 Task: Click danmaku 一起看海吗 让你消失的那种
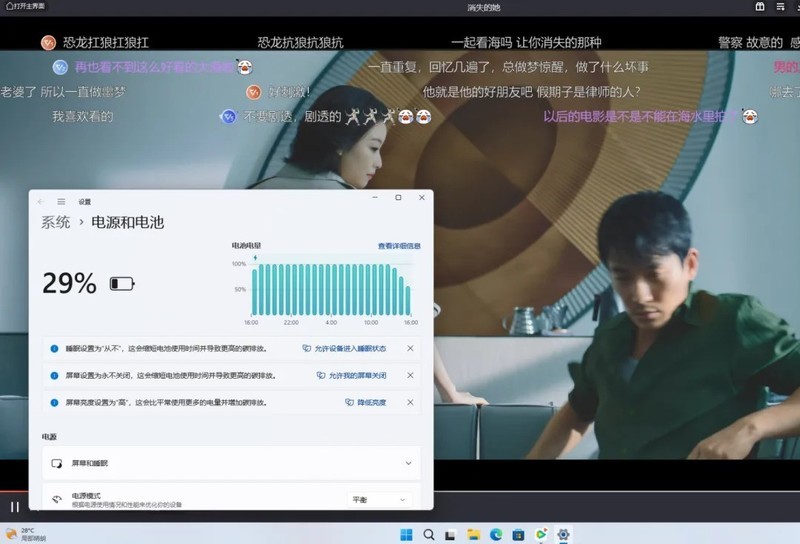click(526, 42)
